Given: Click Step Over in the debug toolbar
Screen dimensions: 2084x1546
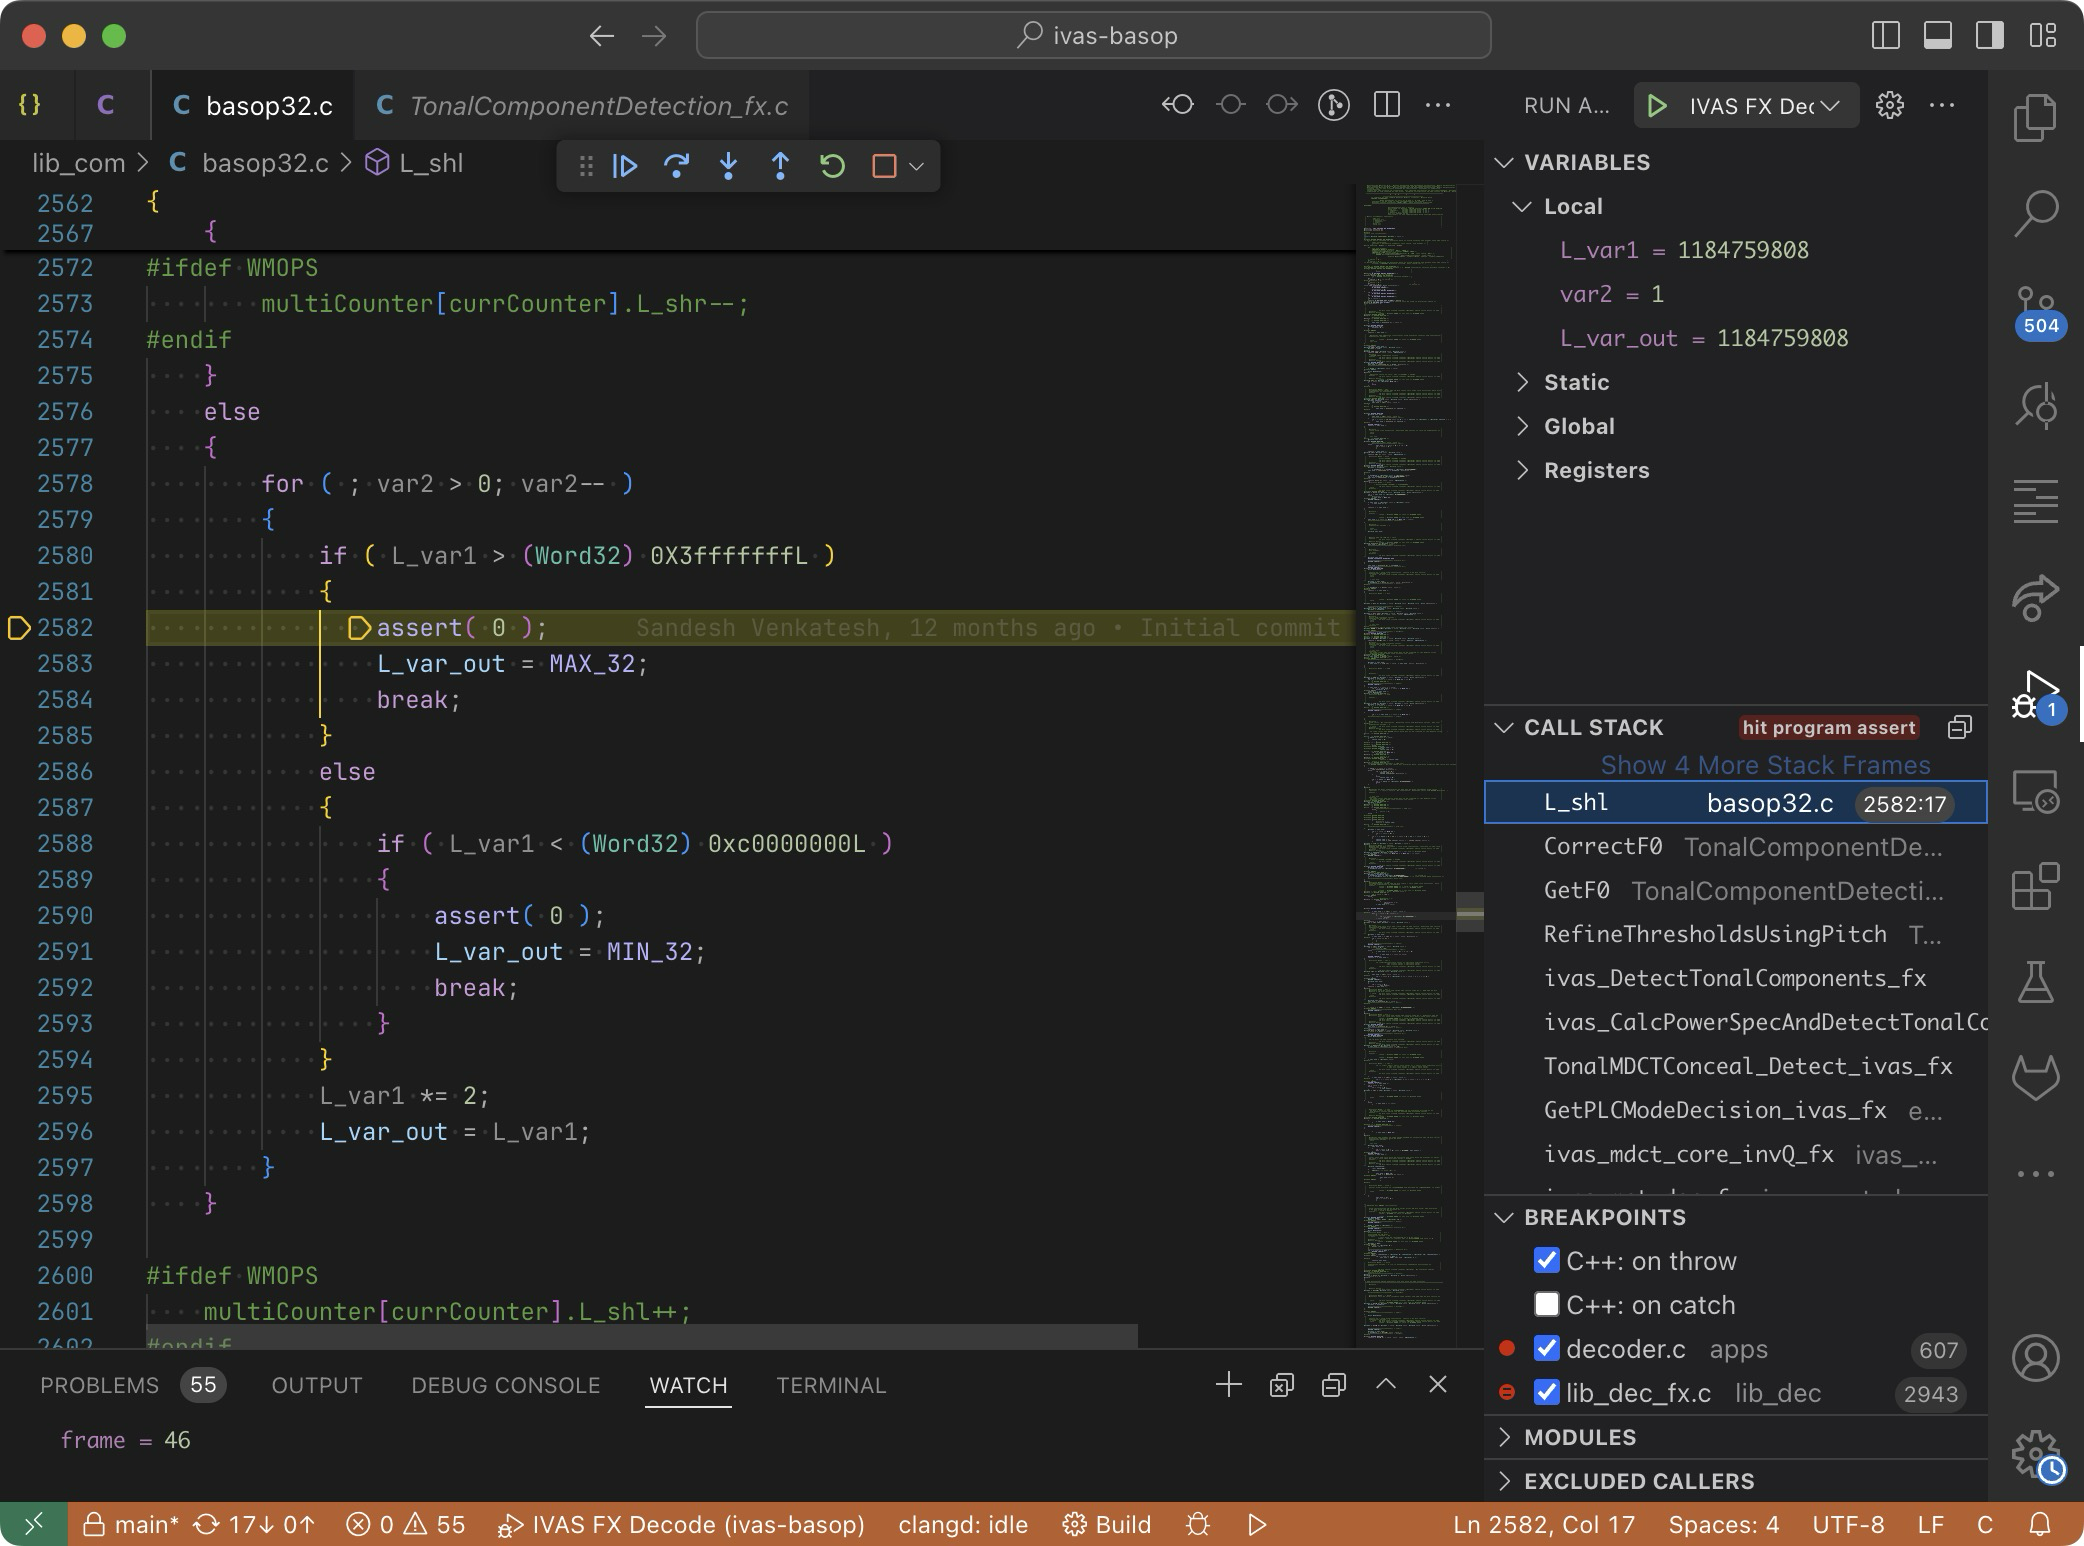Looking at the screenshot, I should click(x=677, y=166).
